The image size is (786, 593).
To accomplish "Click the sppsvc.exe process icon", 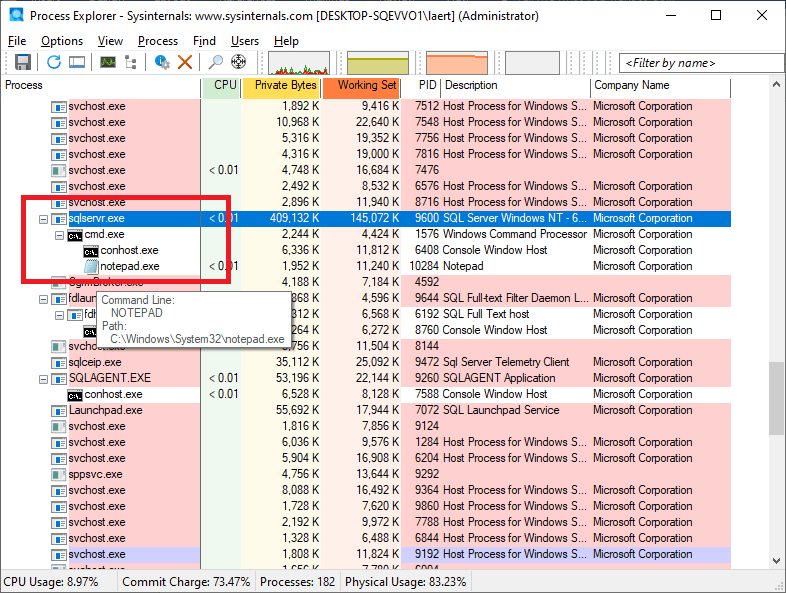I will 59,474.
